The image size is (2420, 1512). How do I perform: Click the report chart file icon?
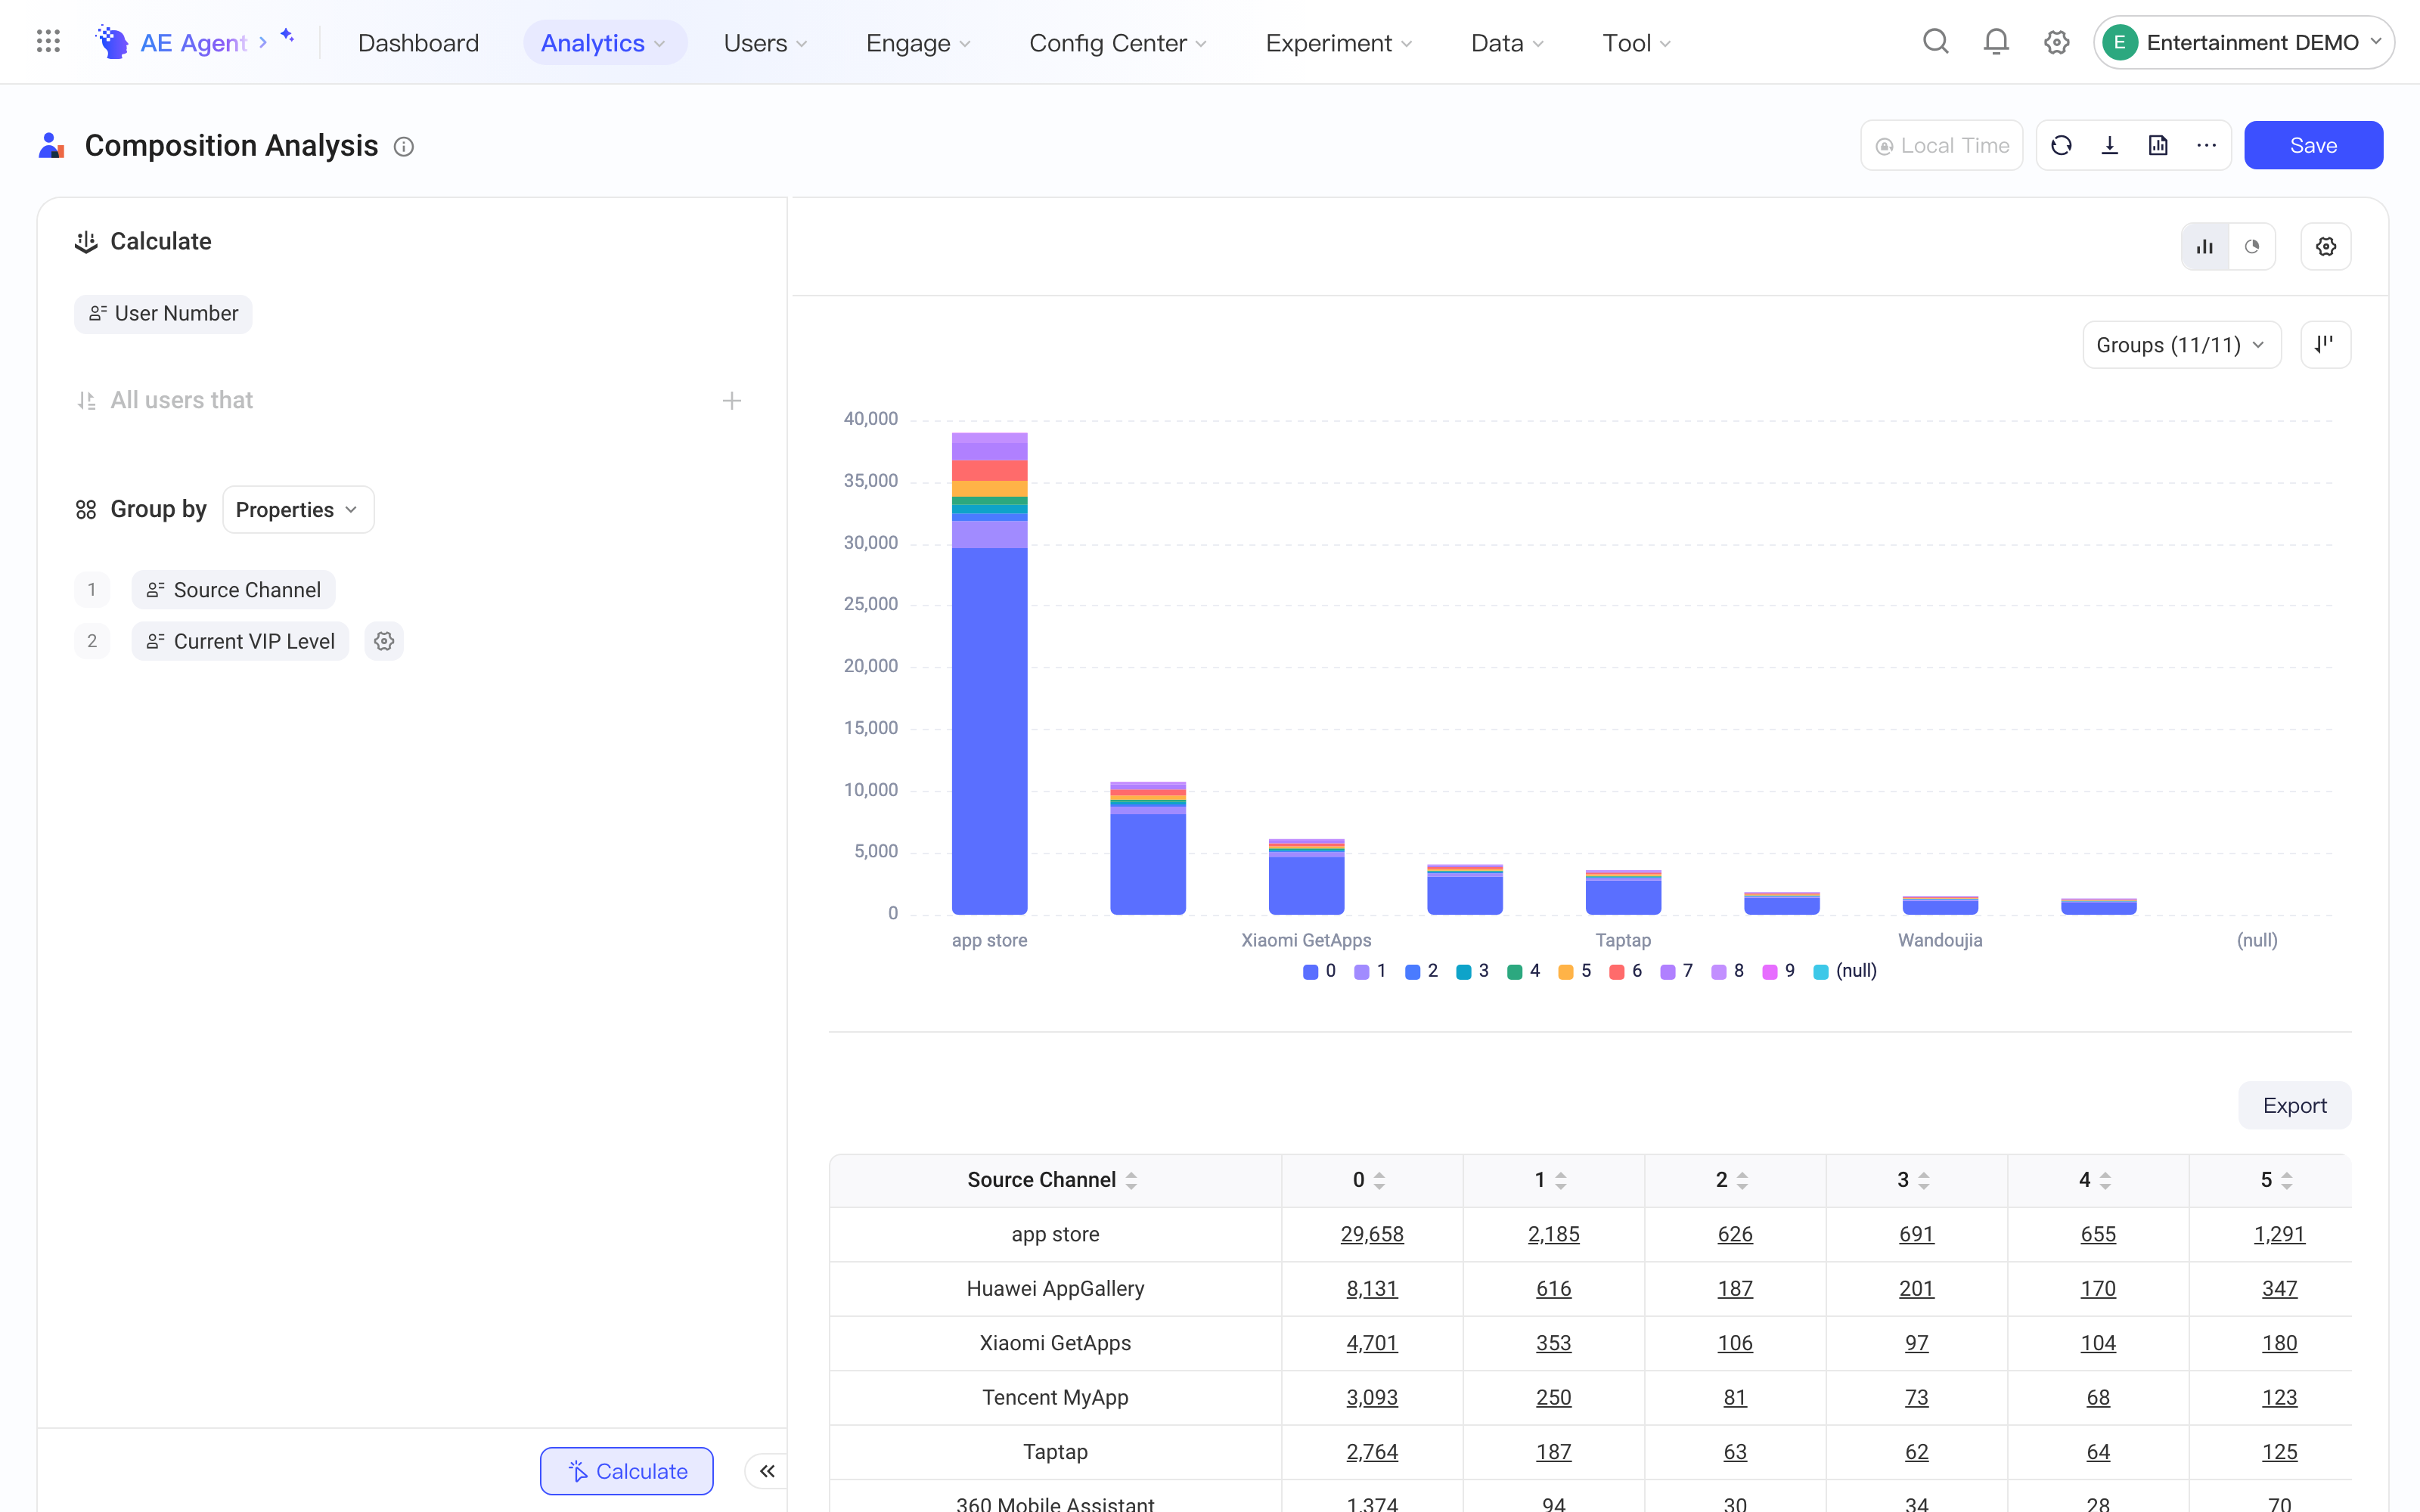point(2158,146)
